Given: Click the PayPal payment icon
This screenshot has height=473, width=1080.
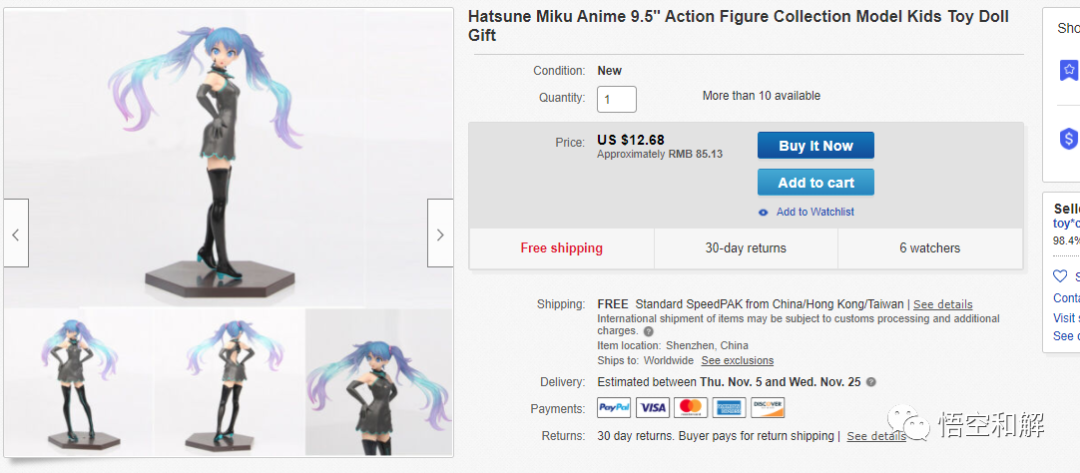Looking at the screenshot, I should (x=613, y=408).
